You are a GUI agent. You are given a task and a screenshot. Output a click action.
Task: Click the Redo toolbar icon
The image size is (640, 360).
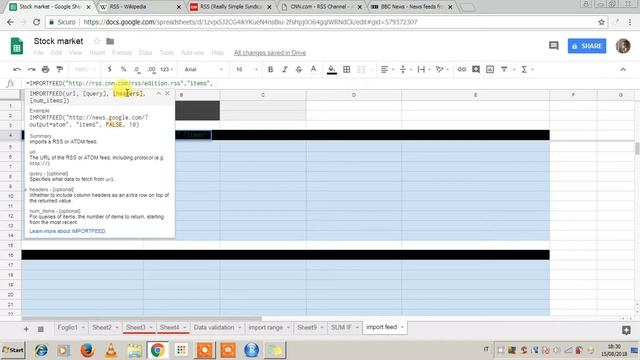click(x=31, y=69)
